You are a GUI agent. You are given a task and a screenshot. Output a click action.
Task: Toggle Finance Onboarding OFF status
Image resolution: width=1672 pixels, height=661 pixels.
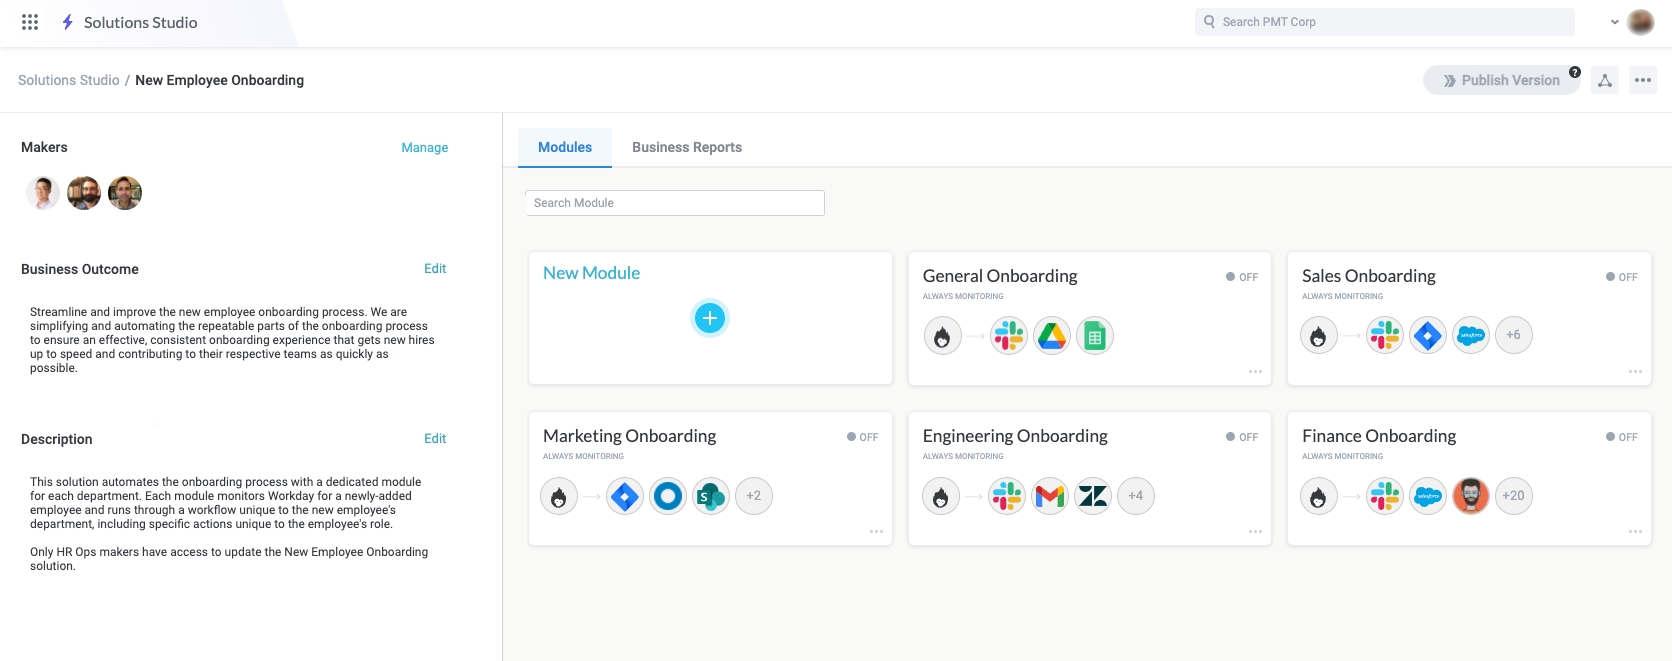coord(1621,437)
